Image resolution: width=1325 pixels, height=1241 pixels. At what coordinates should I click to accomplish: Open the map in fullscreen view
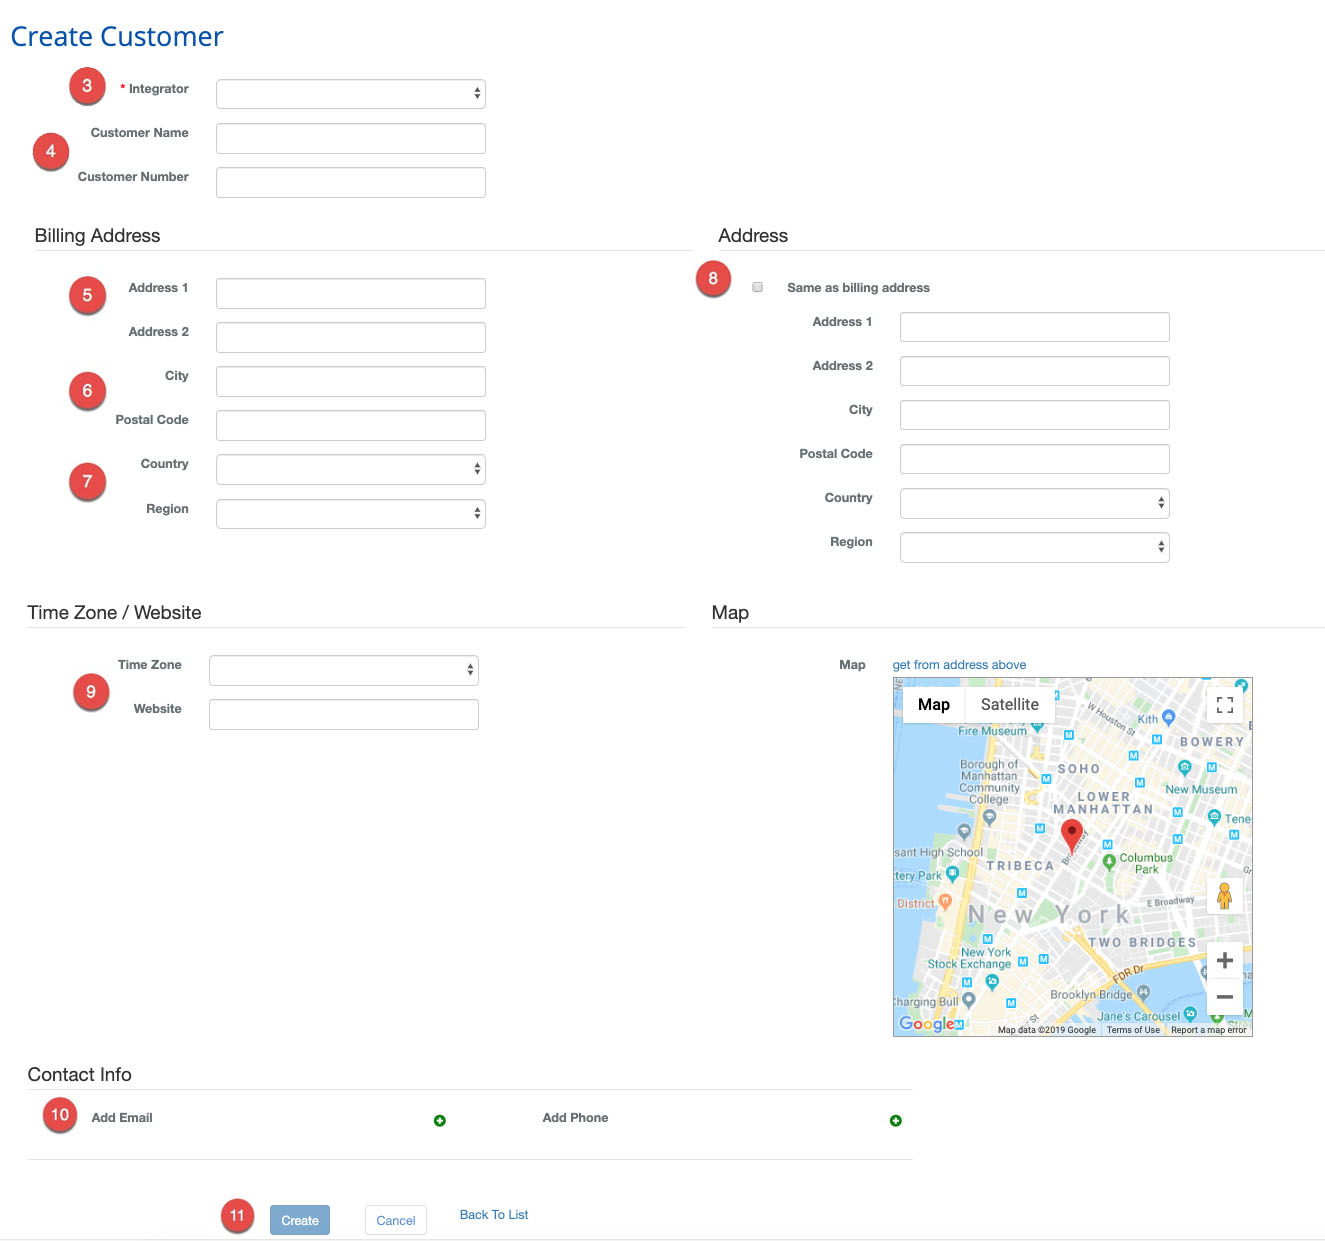pos(1224,705)
